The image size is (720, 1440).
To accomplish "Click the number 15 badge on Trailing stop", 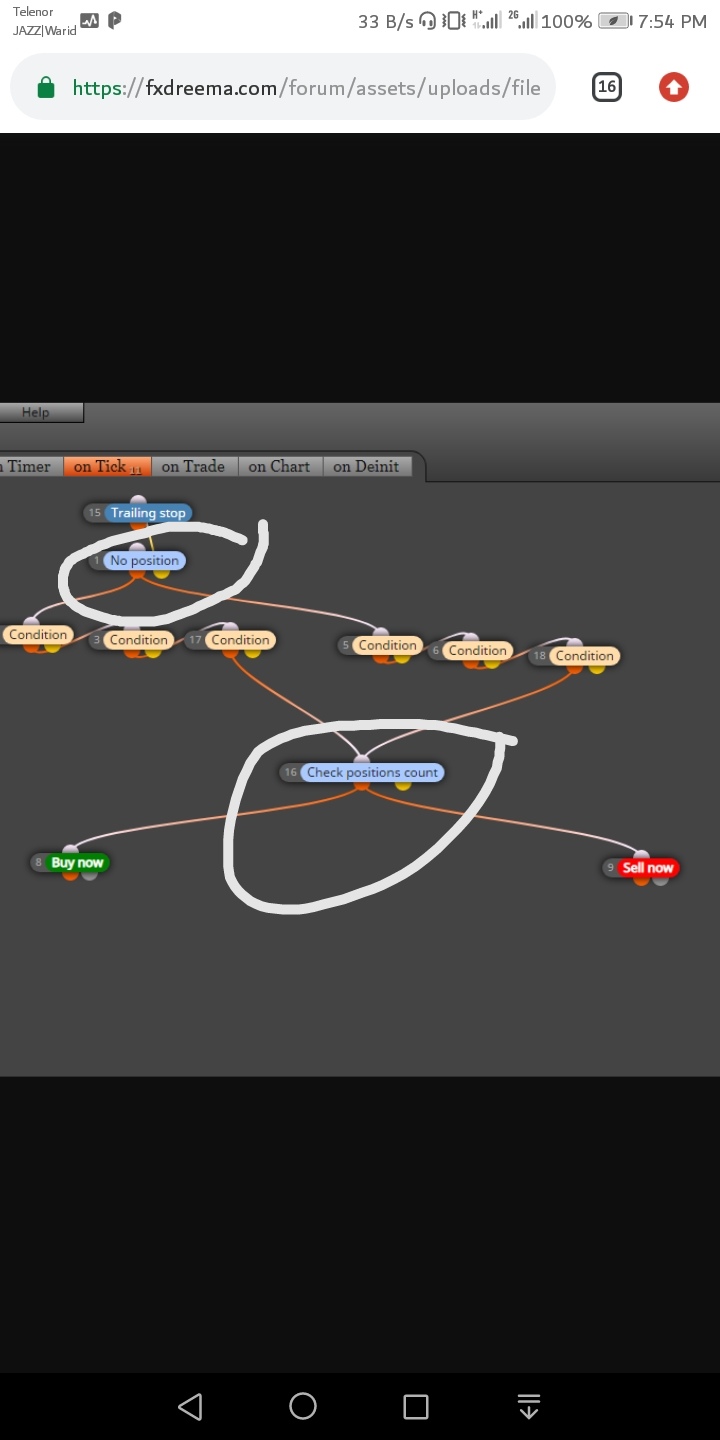I will pyautogui.click(x=94, y=513).
